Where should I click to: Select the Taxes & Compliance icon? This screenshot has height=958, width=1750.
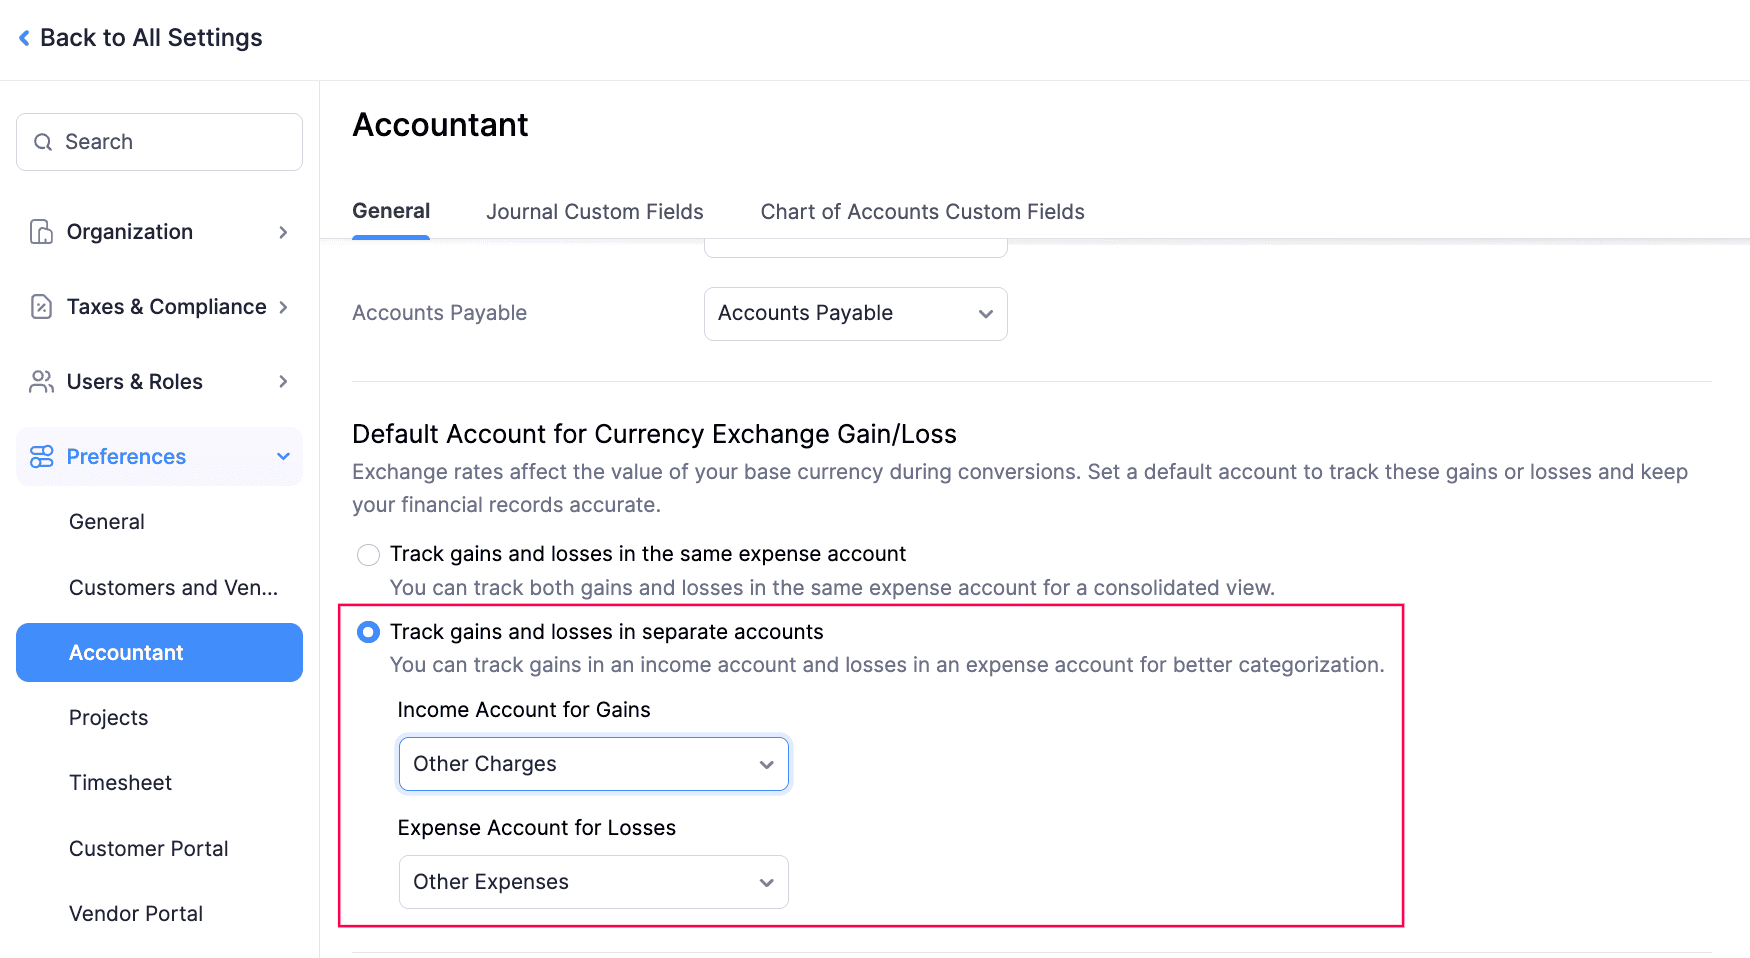tap(40, 306)
